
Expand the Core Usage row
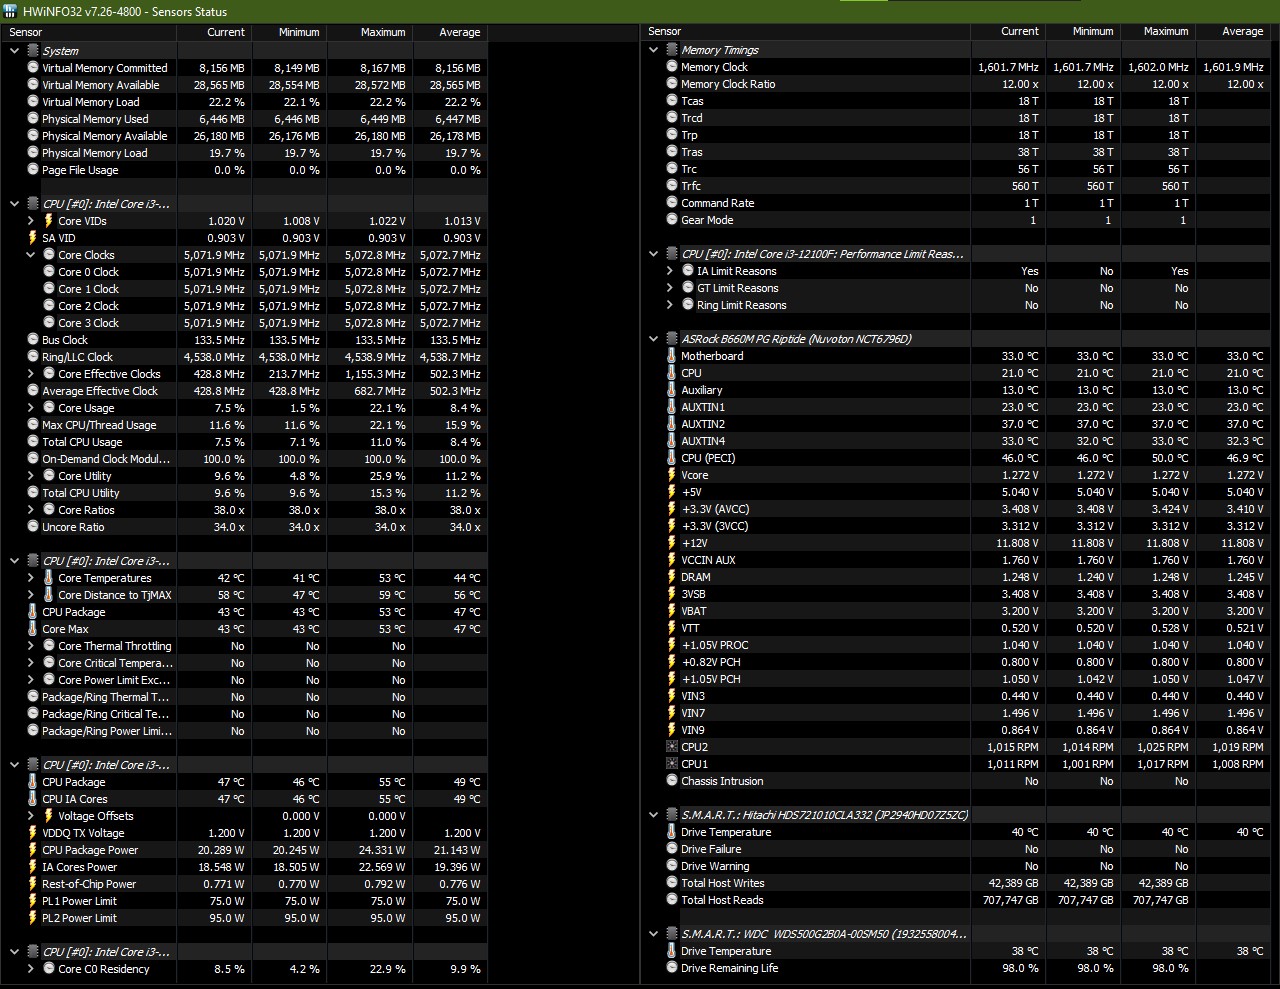31,407
